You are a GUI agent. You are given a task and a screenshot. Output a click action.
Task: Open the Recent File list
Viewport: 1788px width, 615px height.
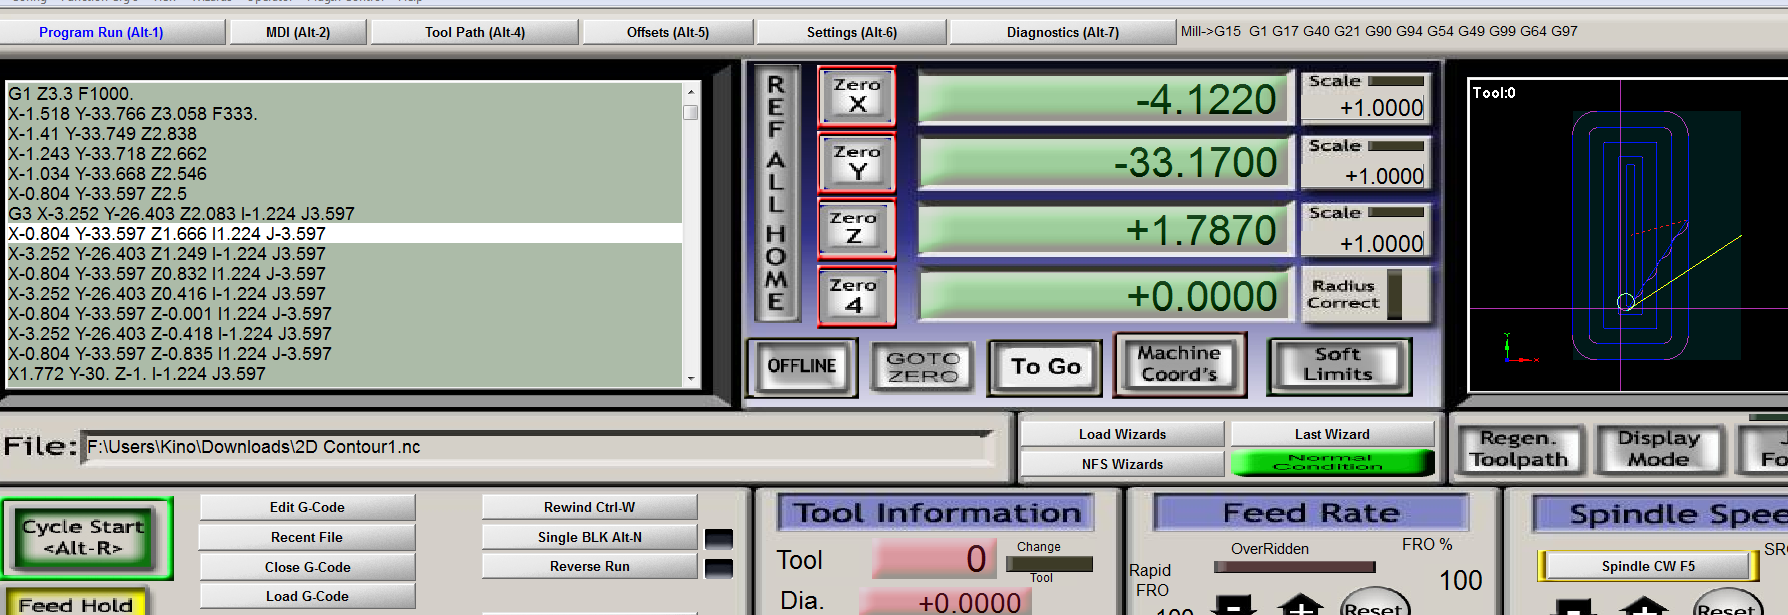[307, 537]
